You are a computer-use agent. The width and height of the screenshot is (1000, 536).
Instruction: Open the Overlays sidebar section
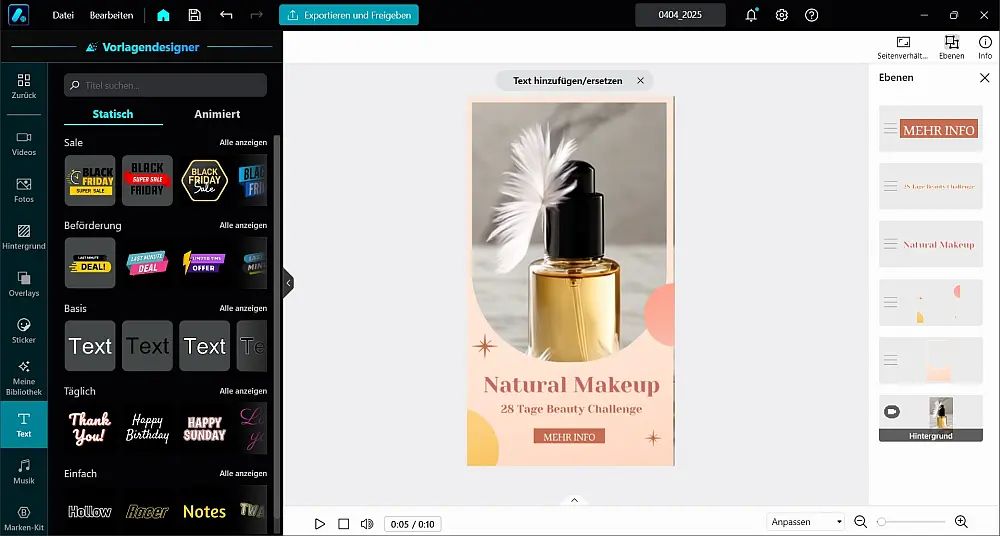(24, 283)
